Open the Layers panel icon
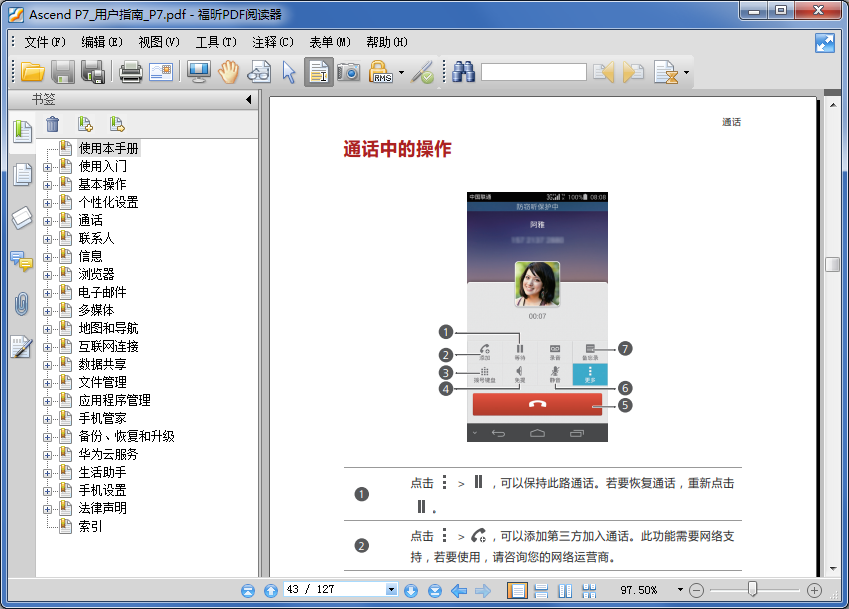This screenshot has height=609, width=849. [x=22, y=218]
